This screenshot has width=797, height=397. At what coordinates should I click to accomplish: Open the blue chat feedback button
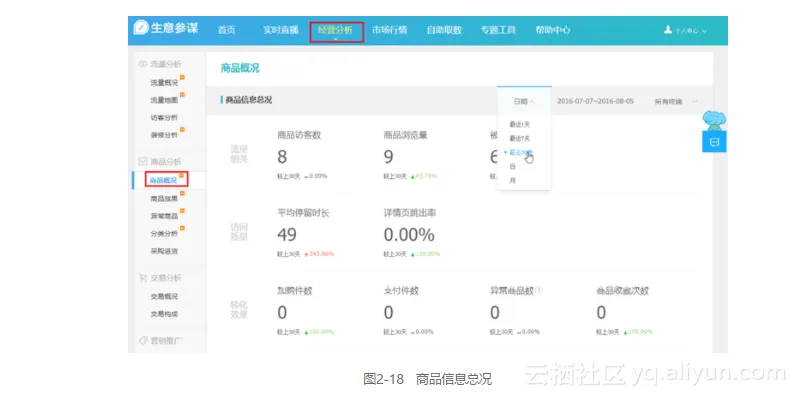714,142
